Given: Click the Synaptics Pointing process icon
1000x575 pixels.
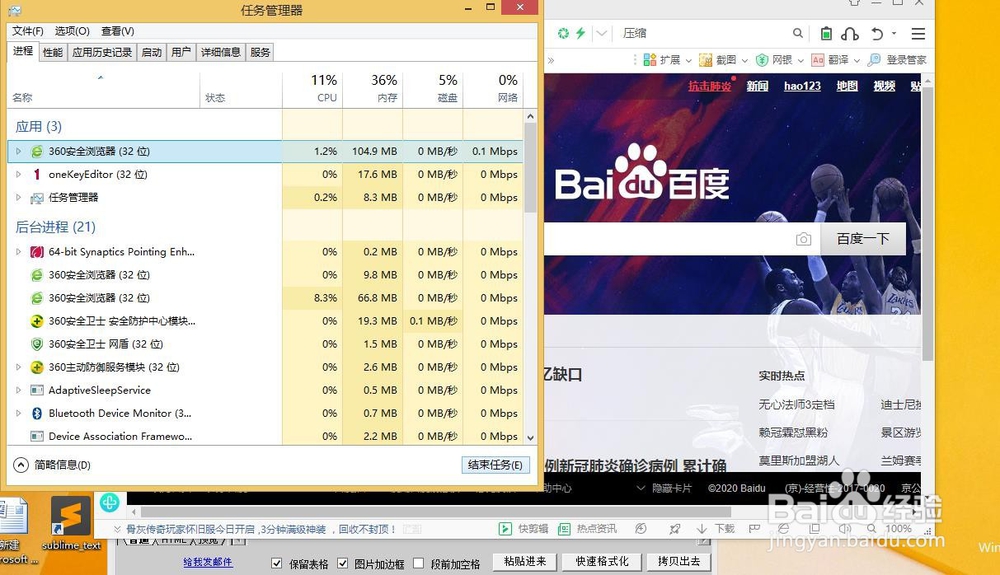Looking at the screenshot, I should coord(37,252).
